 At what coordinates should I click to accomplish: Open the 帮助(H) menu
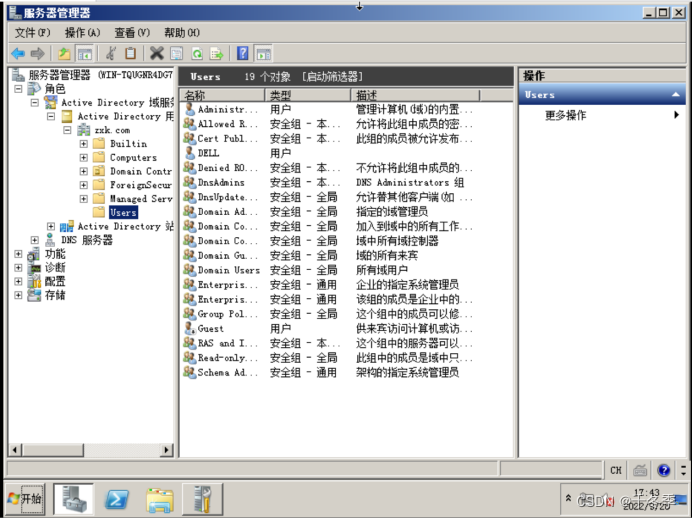182,32
